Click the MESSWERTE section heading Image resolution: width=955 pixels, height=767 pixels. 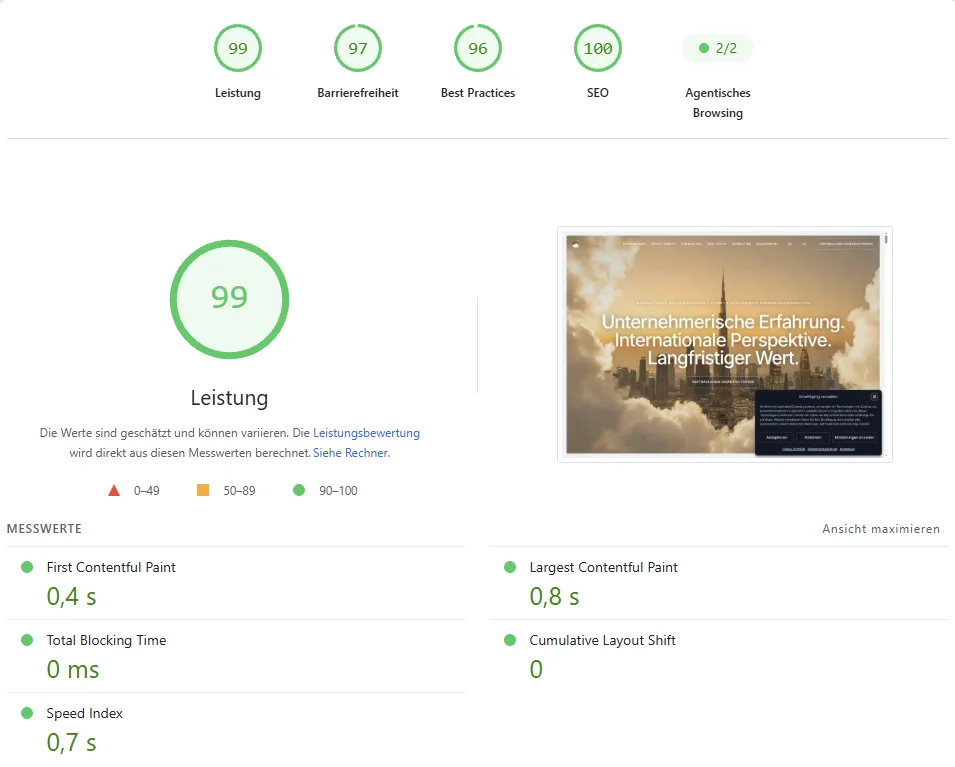[44, 529]
